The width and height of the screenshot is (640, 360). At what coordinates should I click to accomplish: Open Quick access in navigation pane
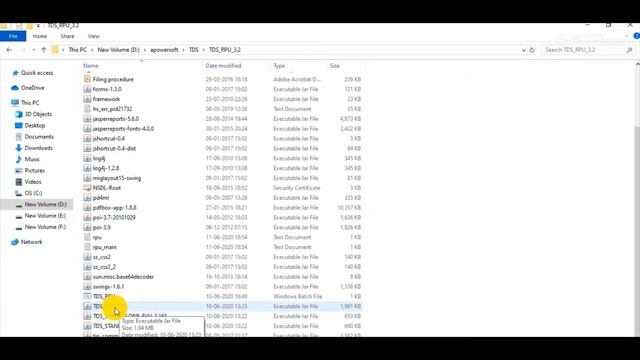click(37, 73)
